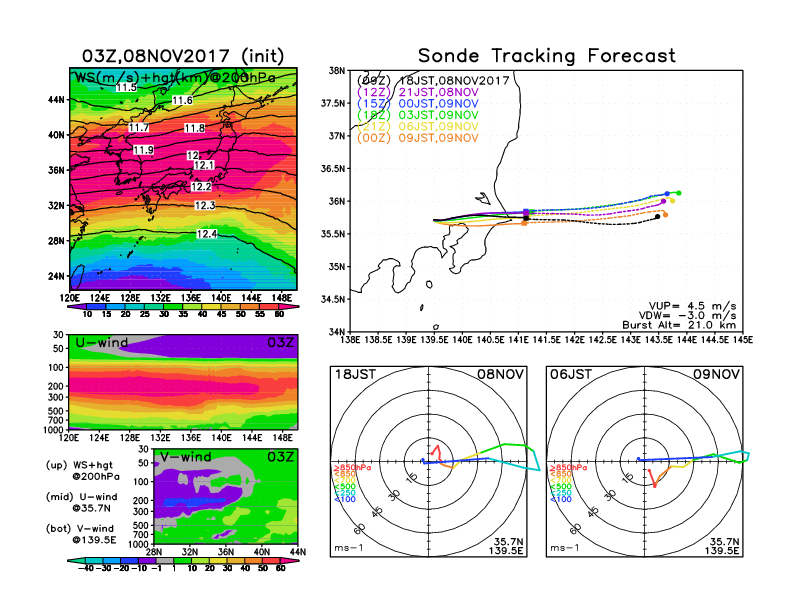Click the 12.4 height contour label

coord(207,234)
